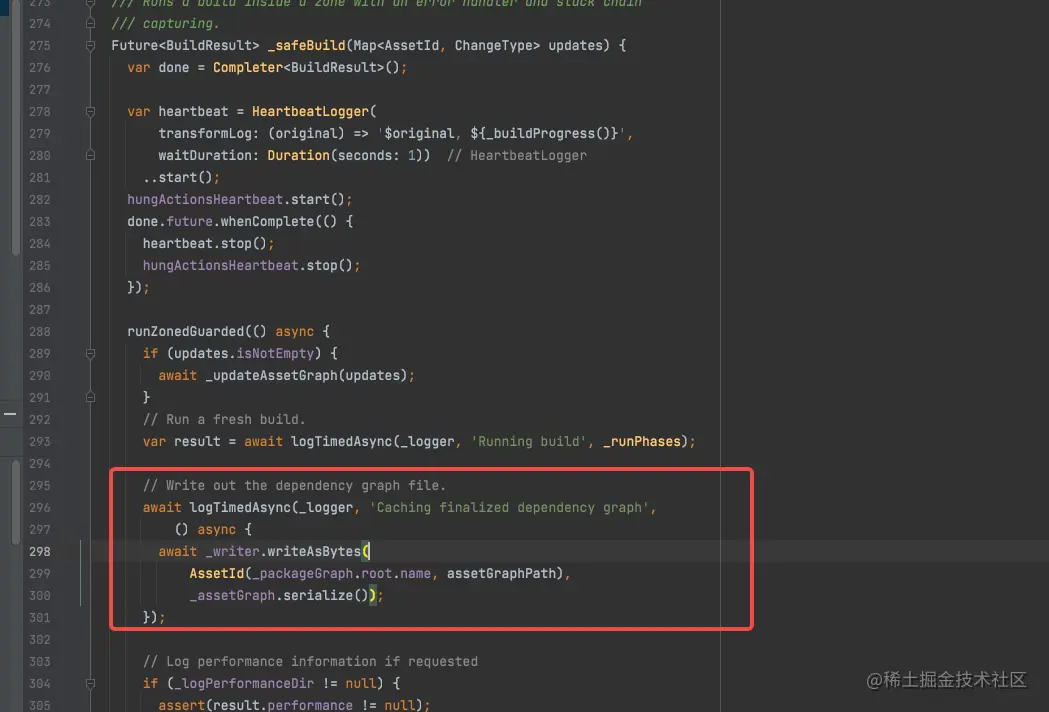
Task: Click the Future<BuildResult> return type
Action: point(185,46)
